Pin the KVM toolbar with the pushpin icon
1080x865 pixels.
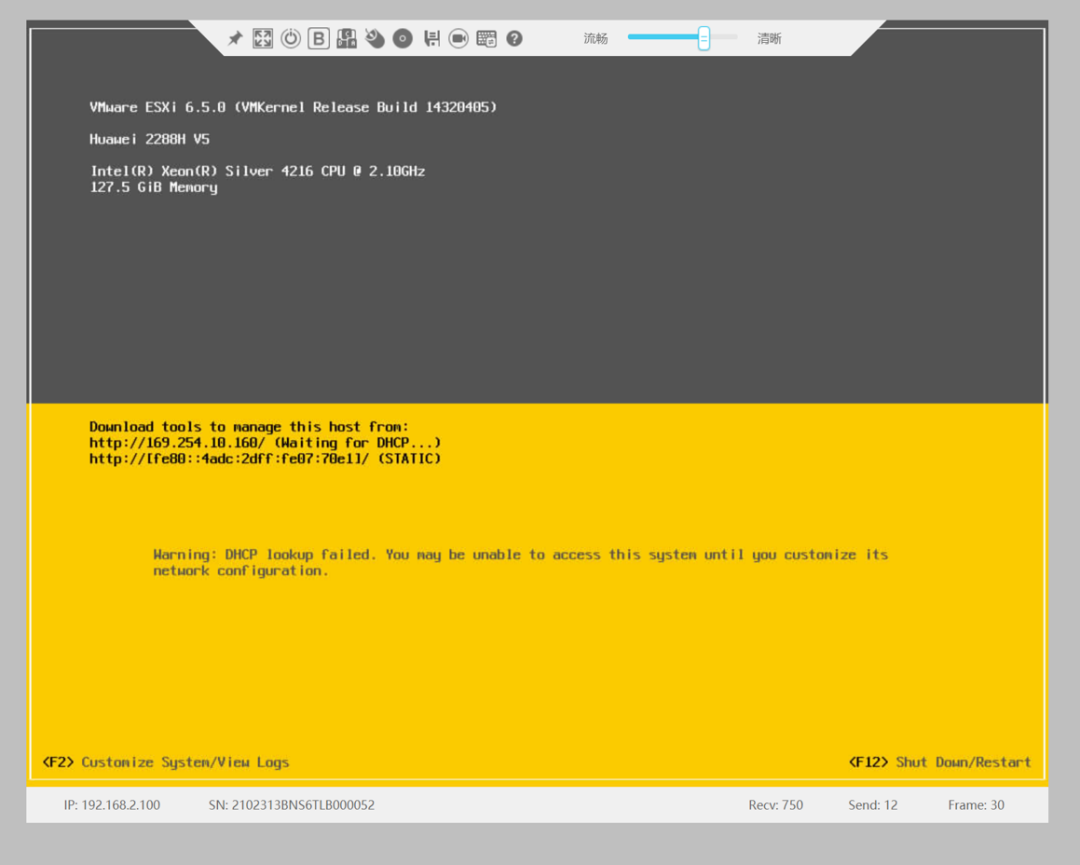(x=236, y=39)
